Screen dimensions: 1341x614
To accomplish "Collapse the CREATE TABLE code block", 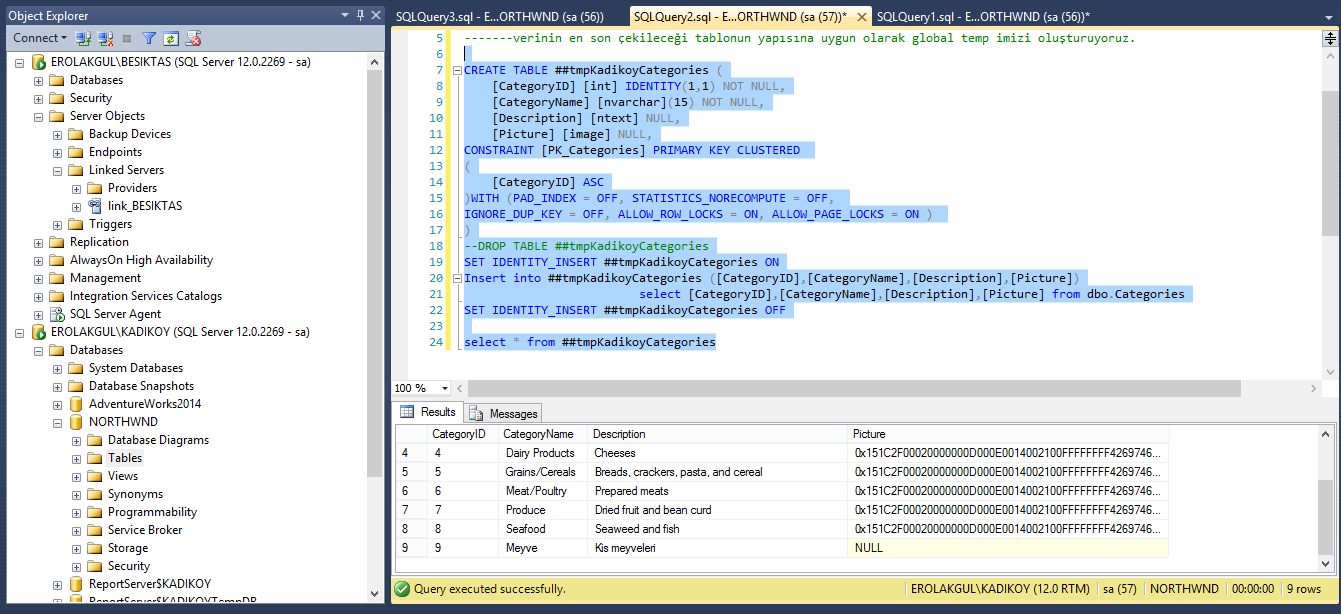I will point(457,70).
